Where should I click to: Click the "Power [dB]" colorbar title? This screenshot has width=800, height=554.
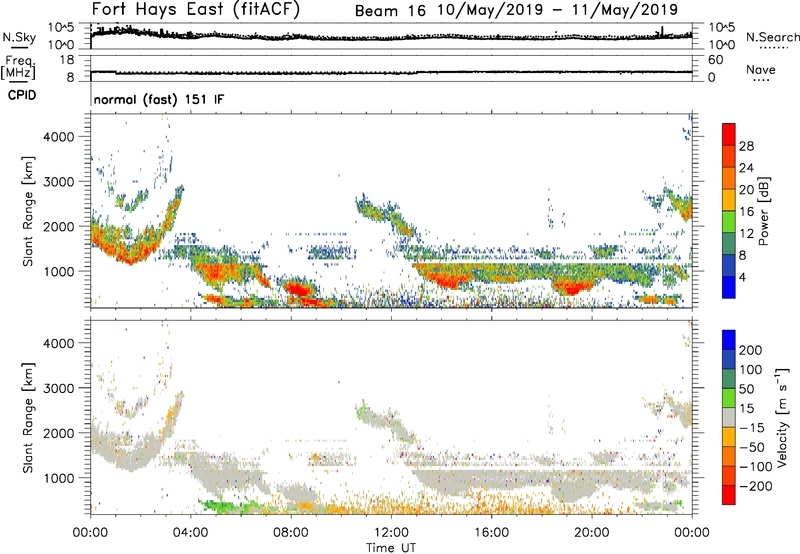(x=764, y=211)
